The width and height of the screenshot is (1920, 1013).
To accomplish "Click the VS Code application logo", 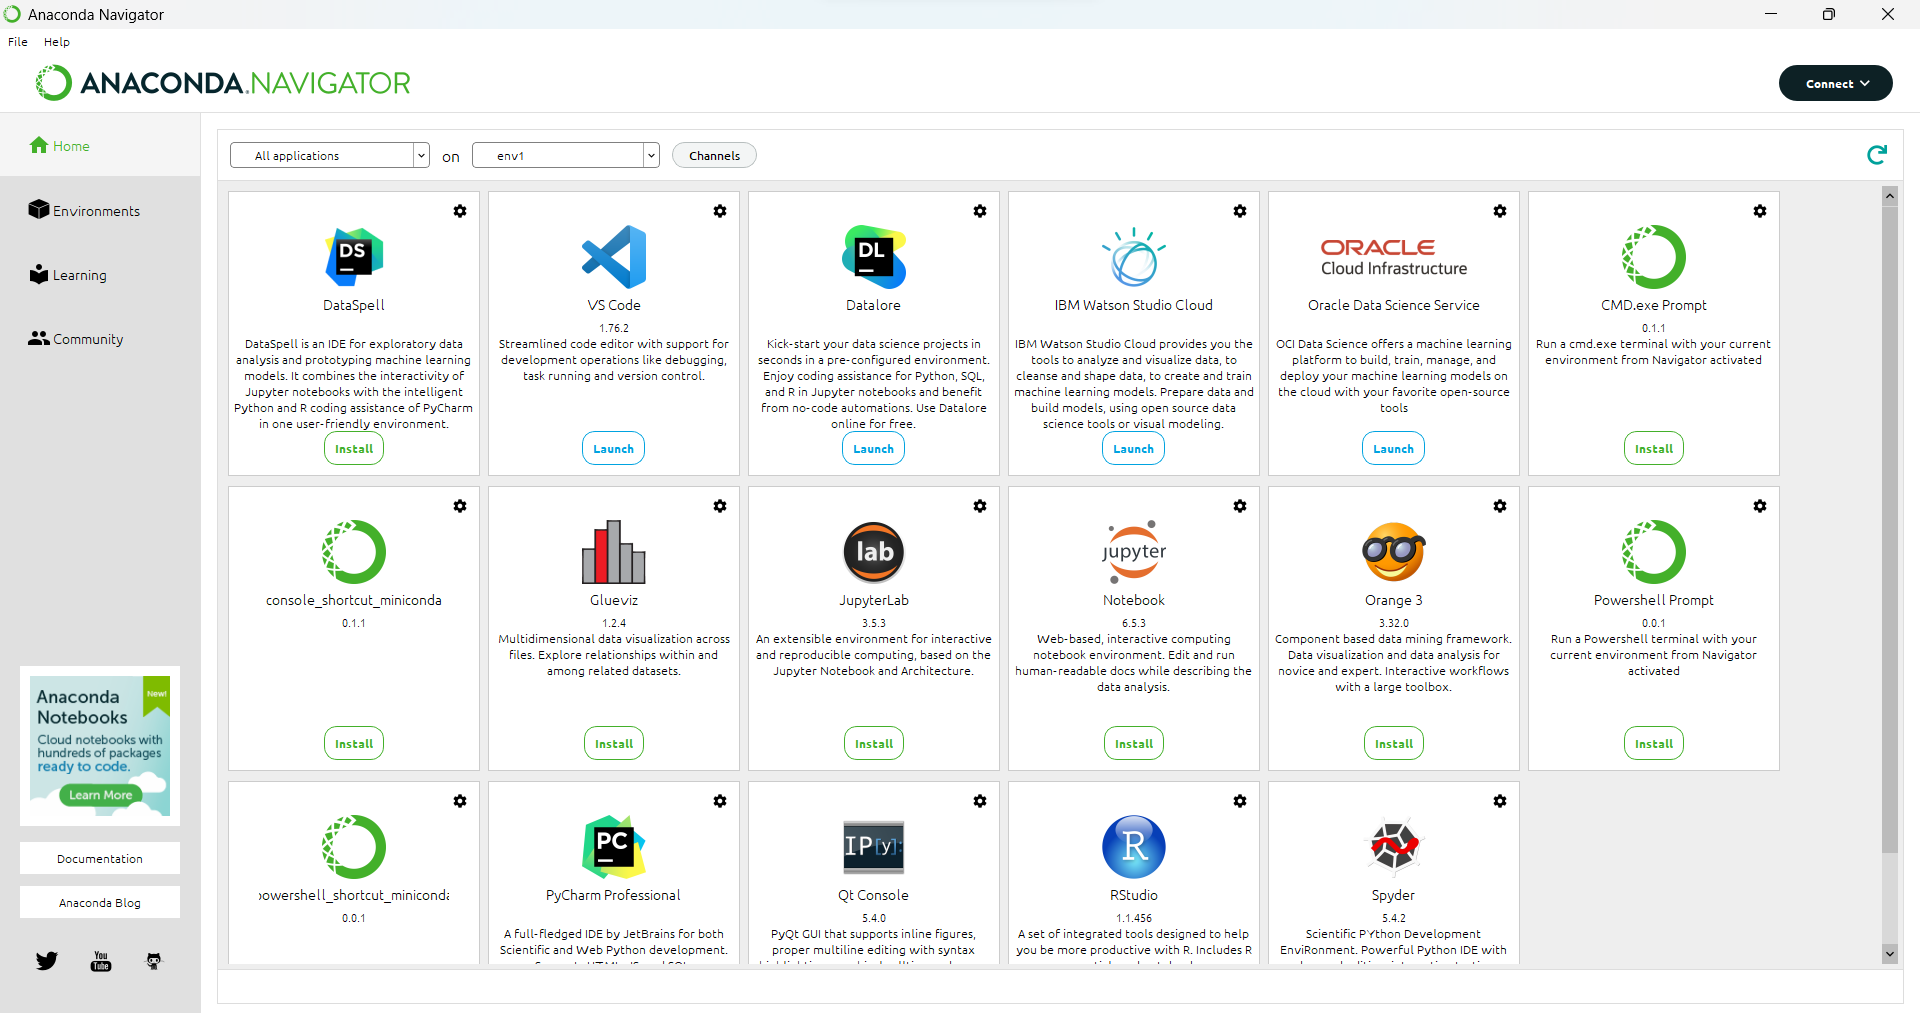I will point(614,257).
